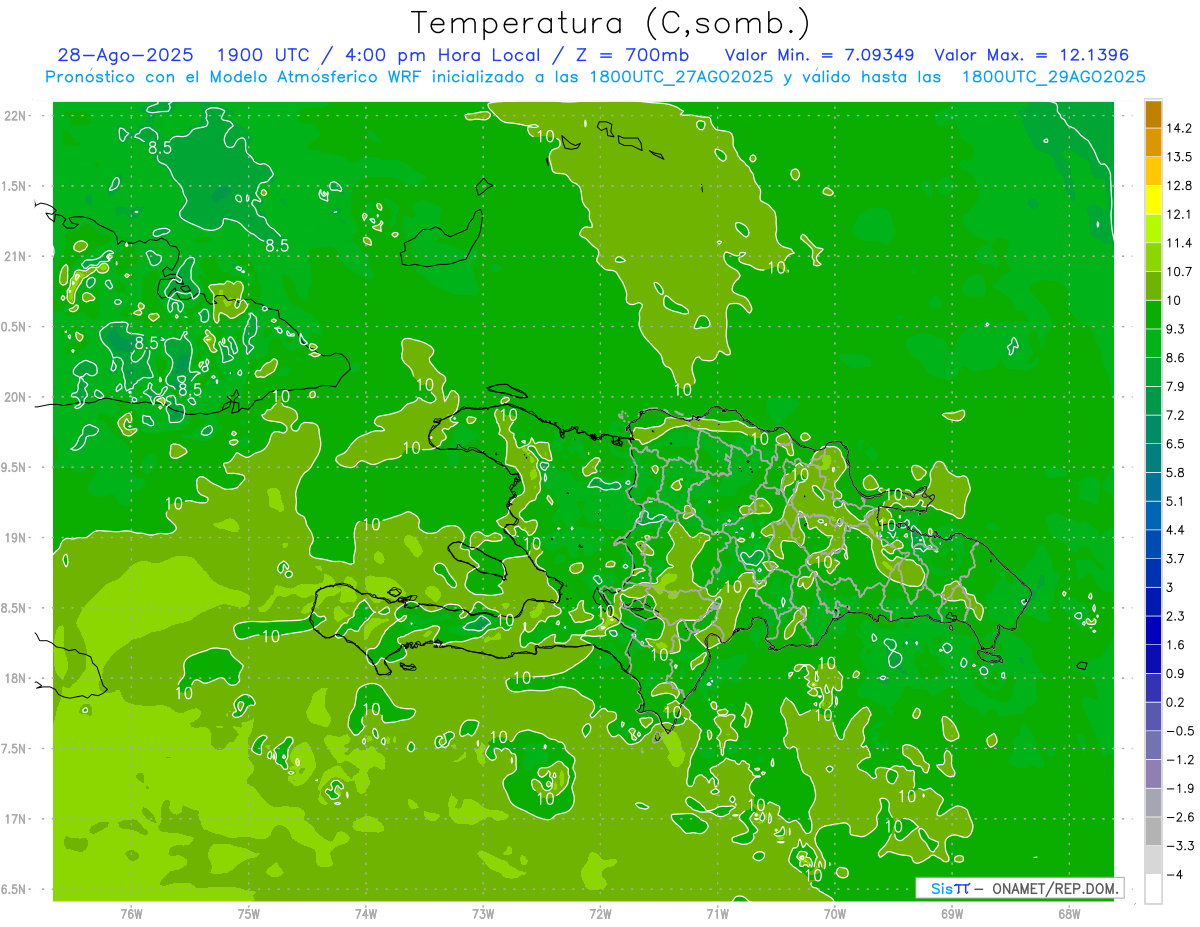
Task: Click the "71W" longitude label
Action: [x=717, y=913]
